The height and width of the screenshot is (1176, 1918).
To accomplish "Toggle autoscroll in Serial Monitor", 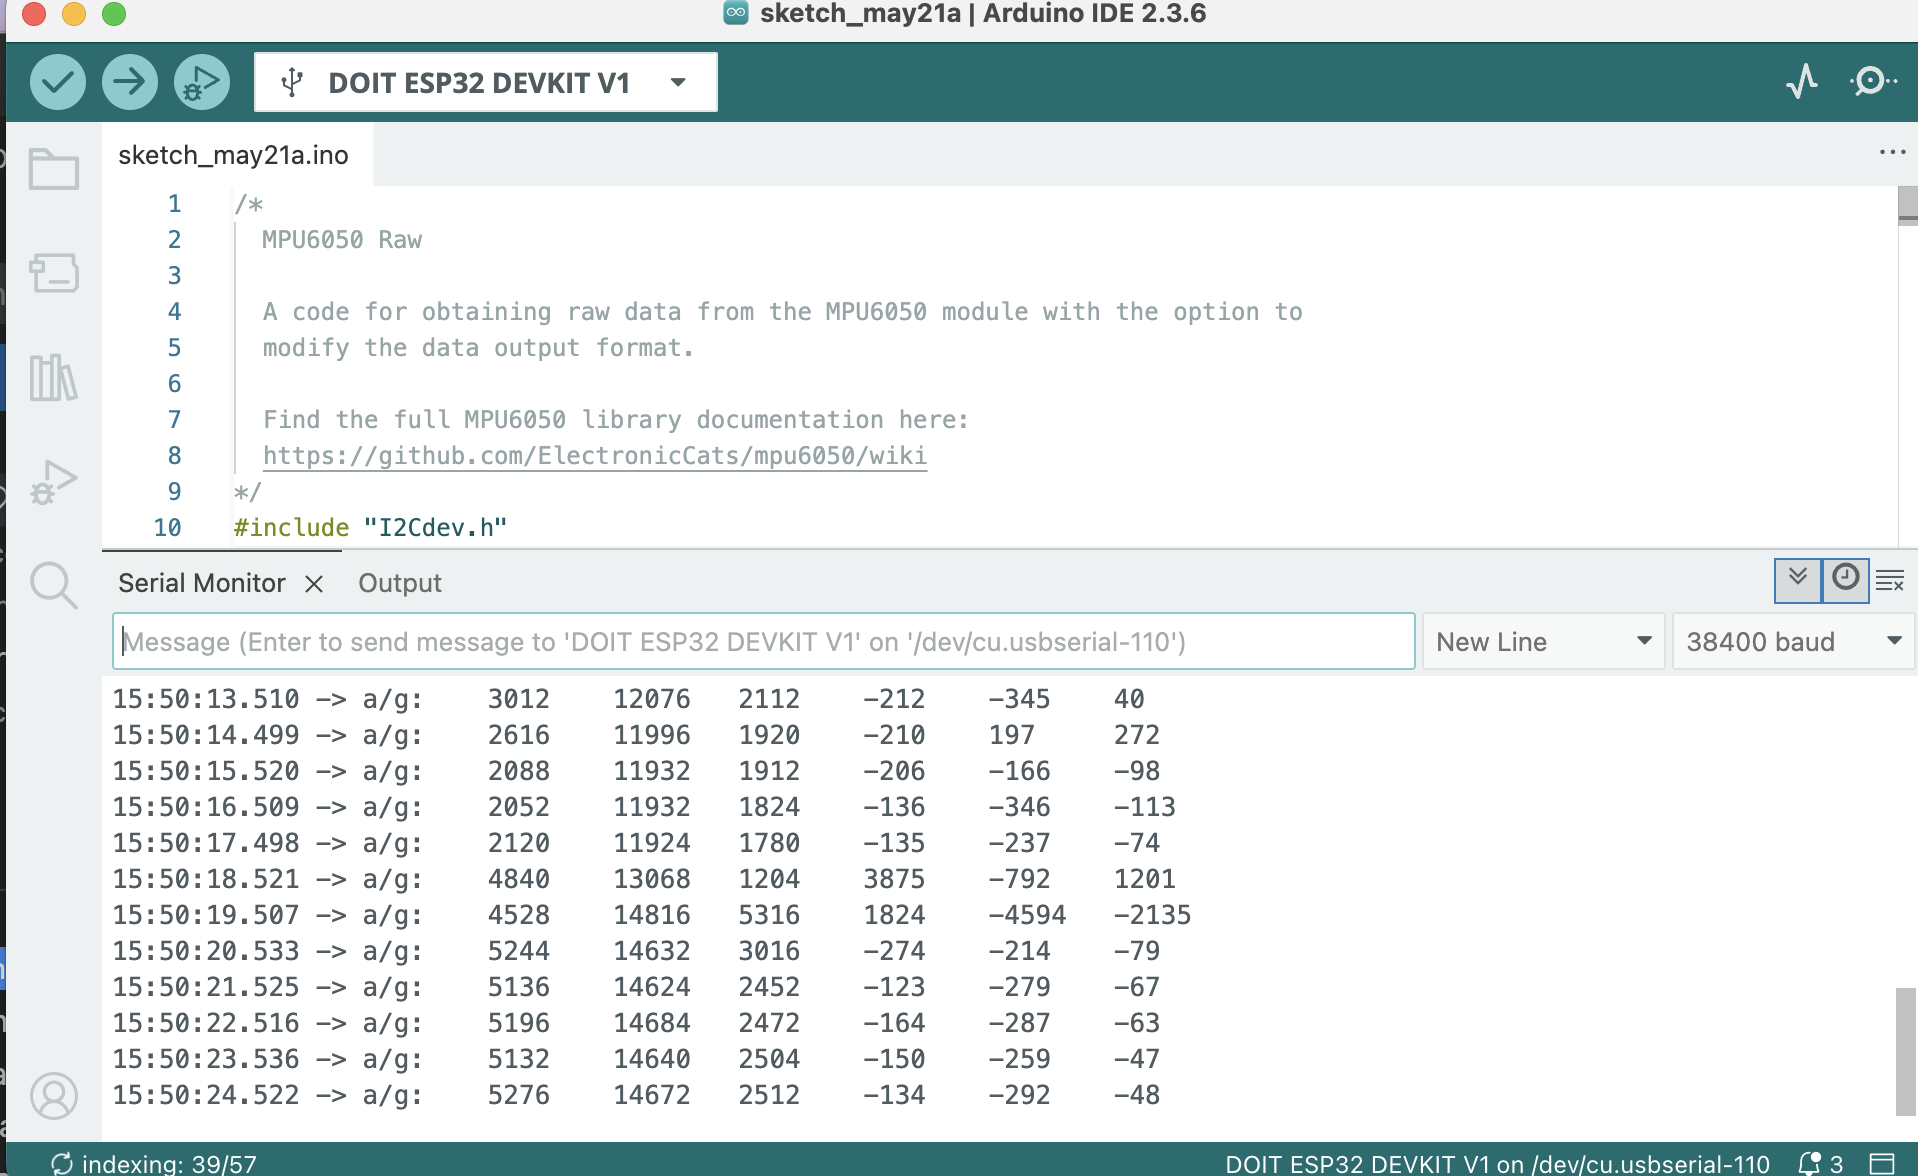I will pyautogui.click(x=1797, y=580).
